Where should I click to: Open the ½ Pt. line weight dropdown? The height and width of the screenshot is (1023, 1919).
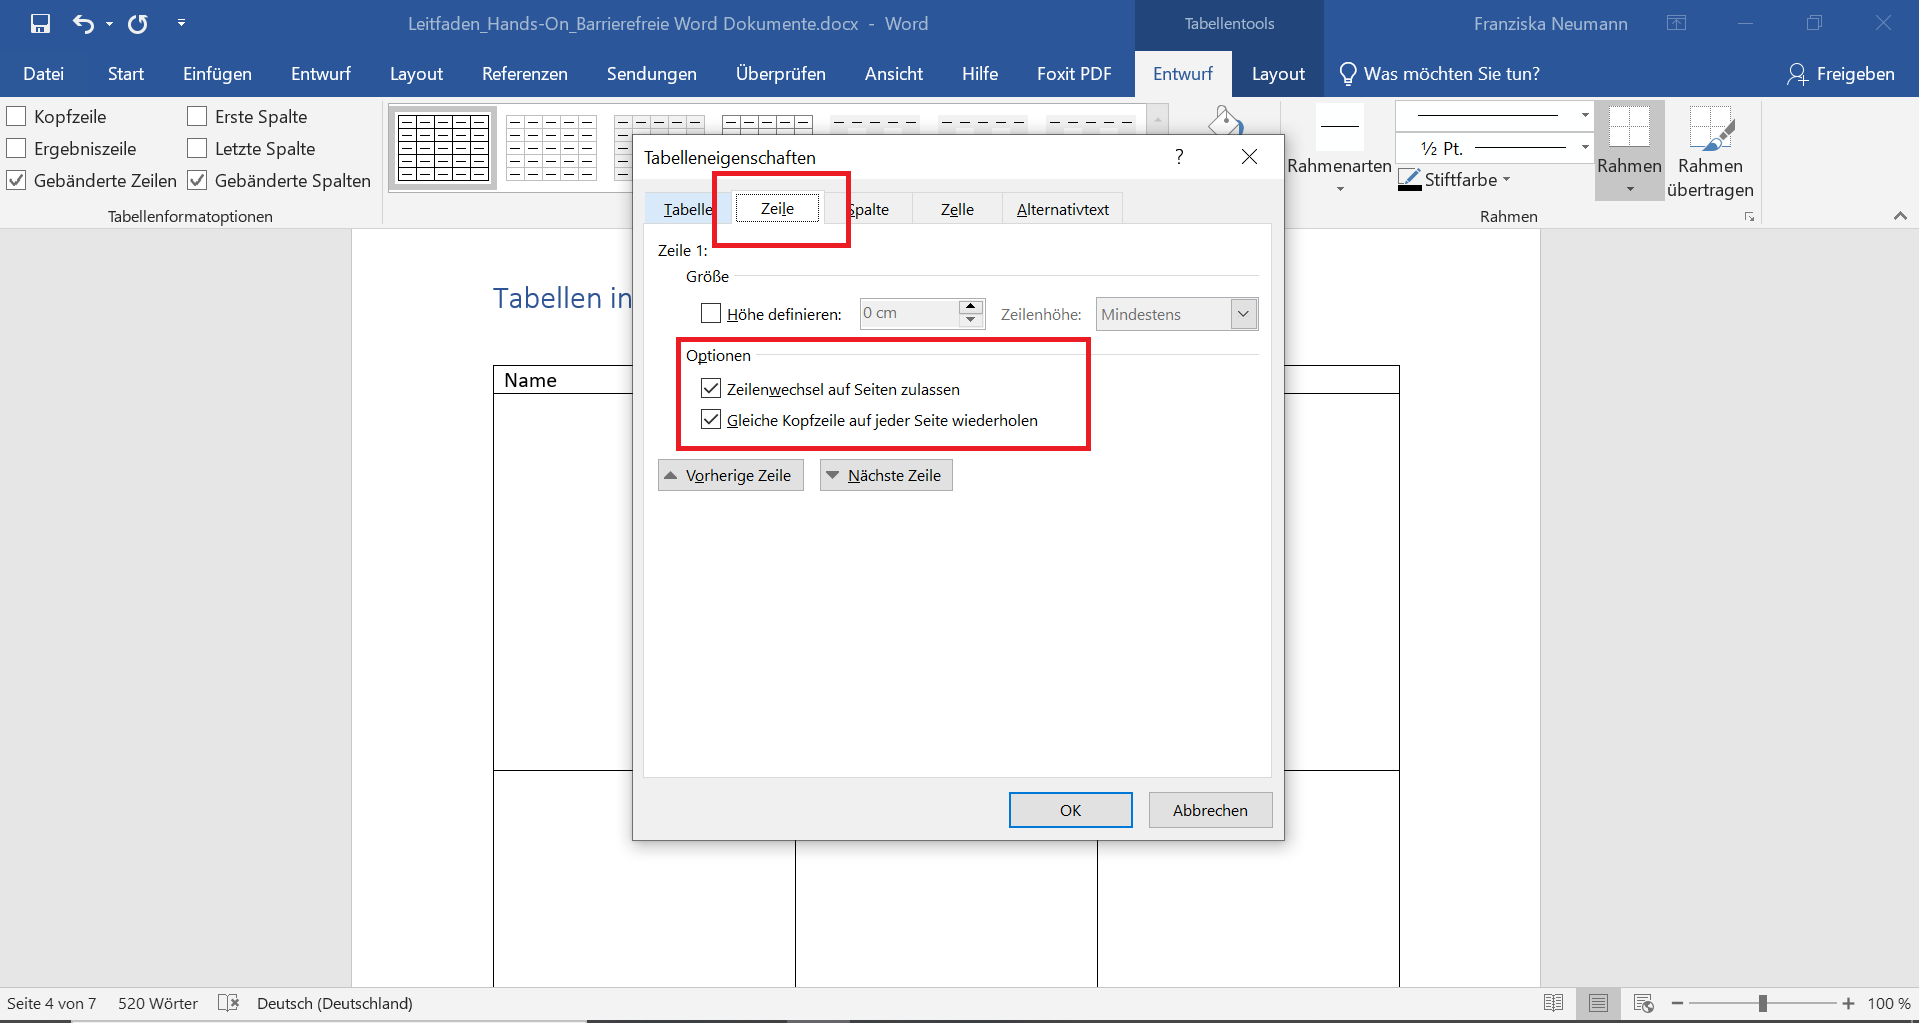pyautogui.click(x=1585, y=148)
